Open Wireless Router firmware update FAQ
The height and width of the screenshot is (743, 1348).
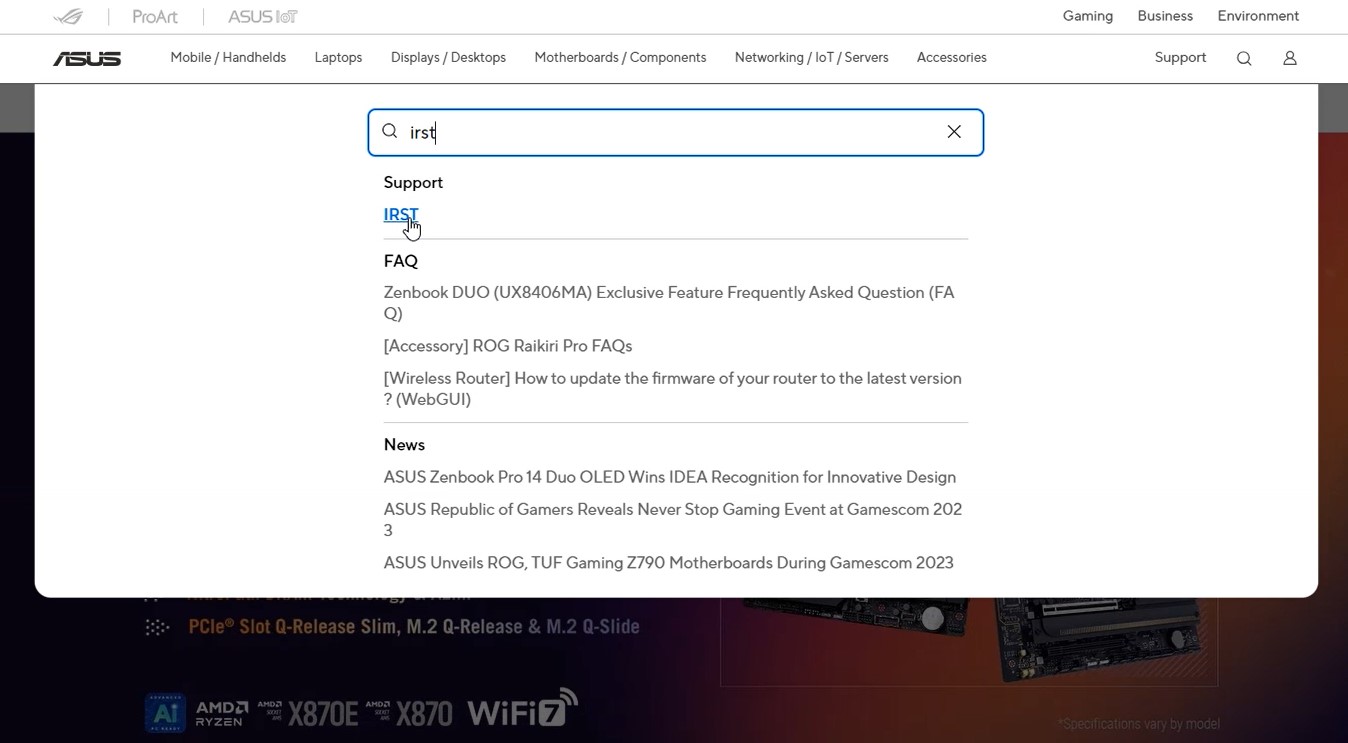pos(672,389)
